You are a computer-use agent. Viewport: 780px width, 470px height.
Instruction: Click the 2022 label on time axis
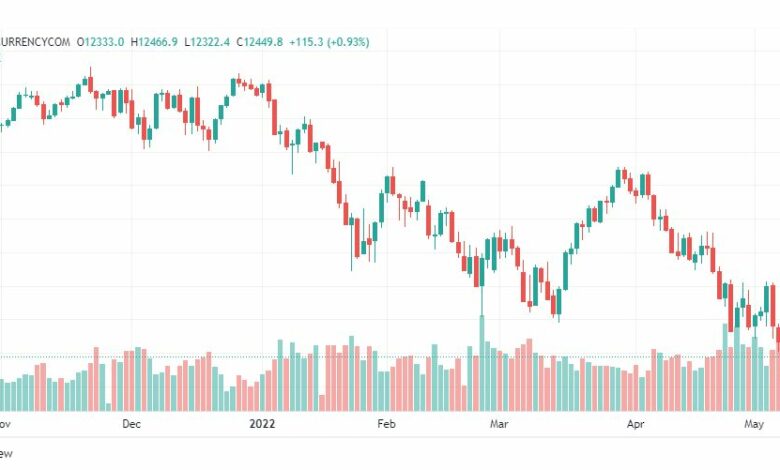click(x=262, y=424)
